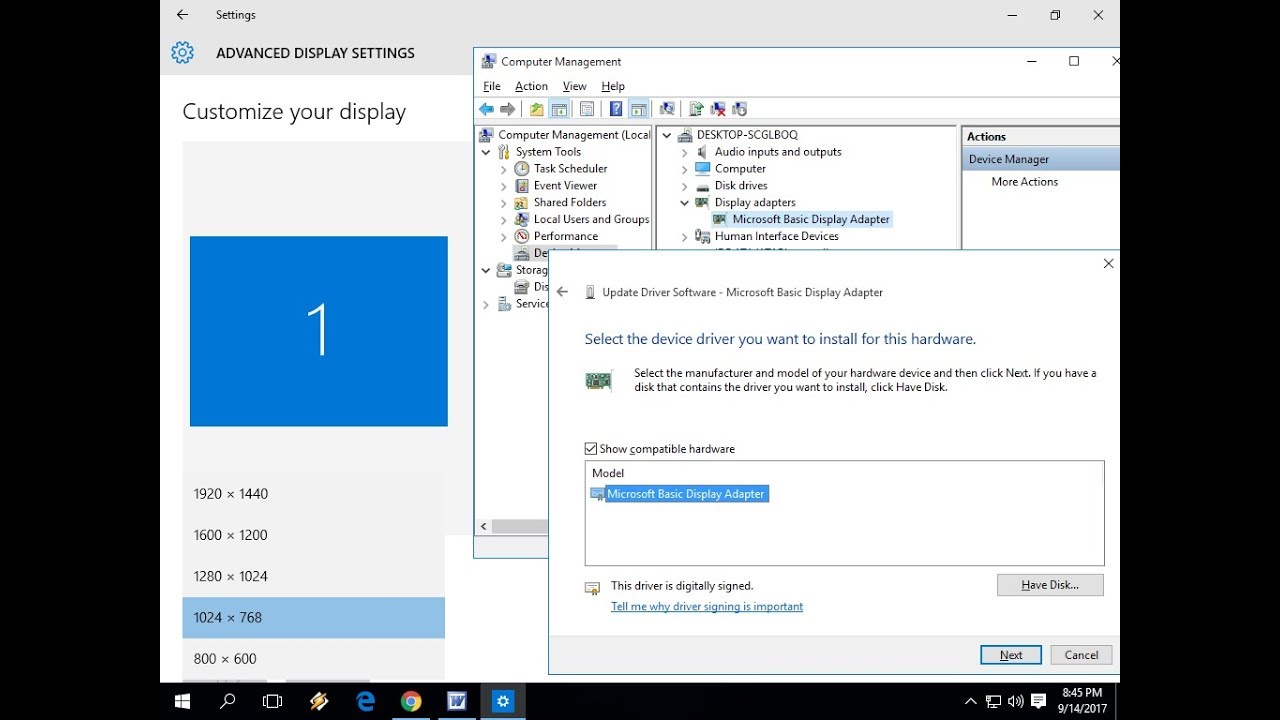
Task: Choose the 800 × 600 resolution option
Action: pyautogui.click(x=313, y=659)
